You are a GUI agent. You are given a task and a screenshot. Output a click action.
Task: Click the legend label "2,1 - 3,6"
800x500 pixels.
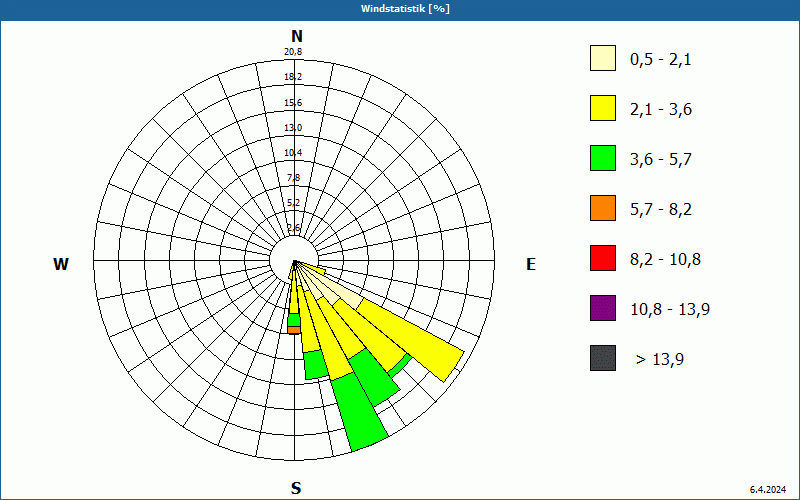tap(661, 110)
